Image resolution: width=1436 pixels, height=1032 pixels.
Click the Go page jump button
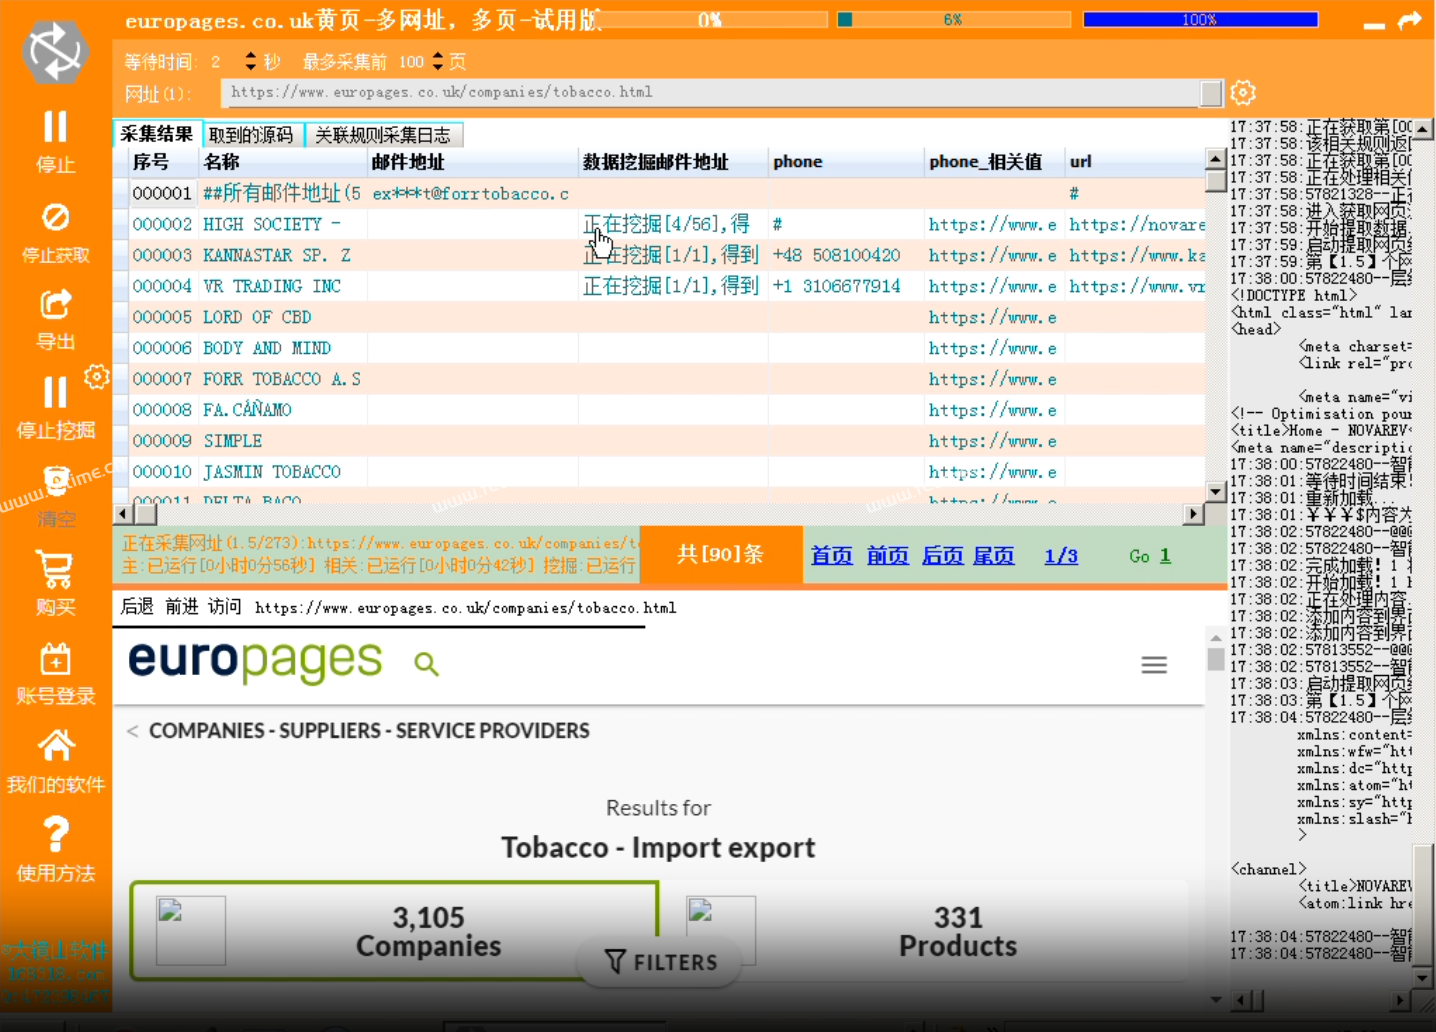1139,556
